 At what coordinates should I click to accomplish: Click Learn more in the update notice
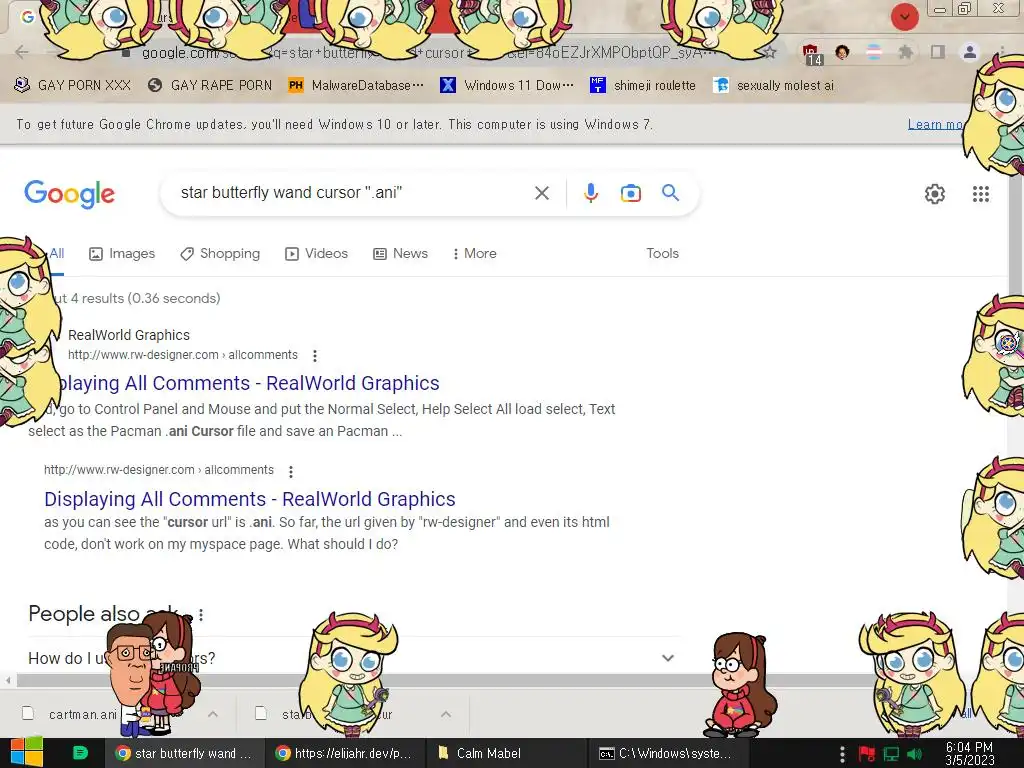[x=935, y=124]
